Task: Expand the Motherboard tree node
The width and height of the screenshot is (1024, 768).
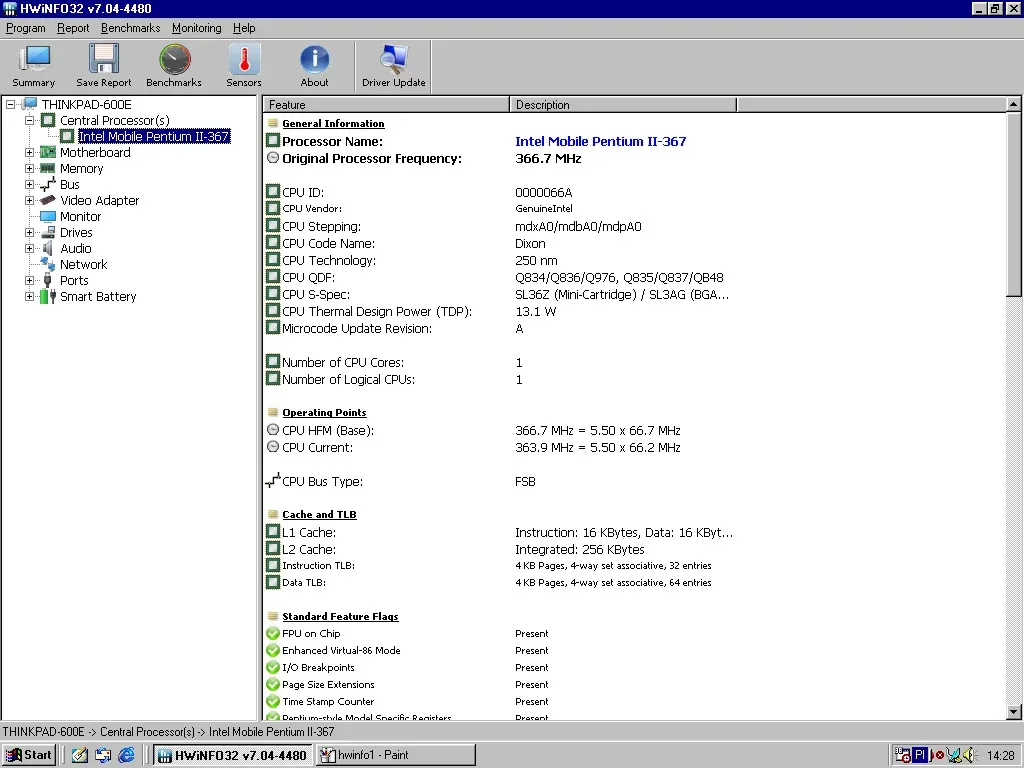Action: (x=29, y=152)
